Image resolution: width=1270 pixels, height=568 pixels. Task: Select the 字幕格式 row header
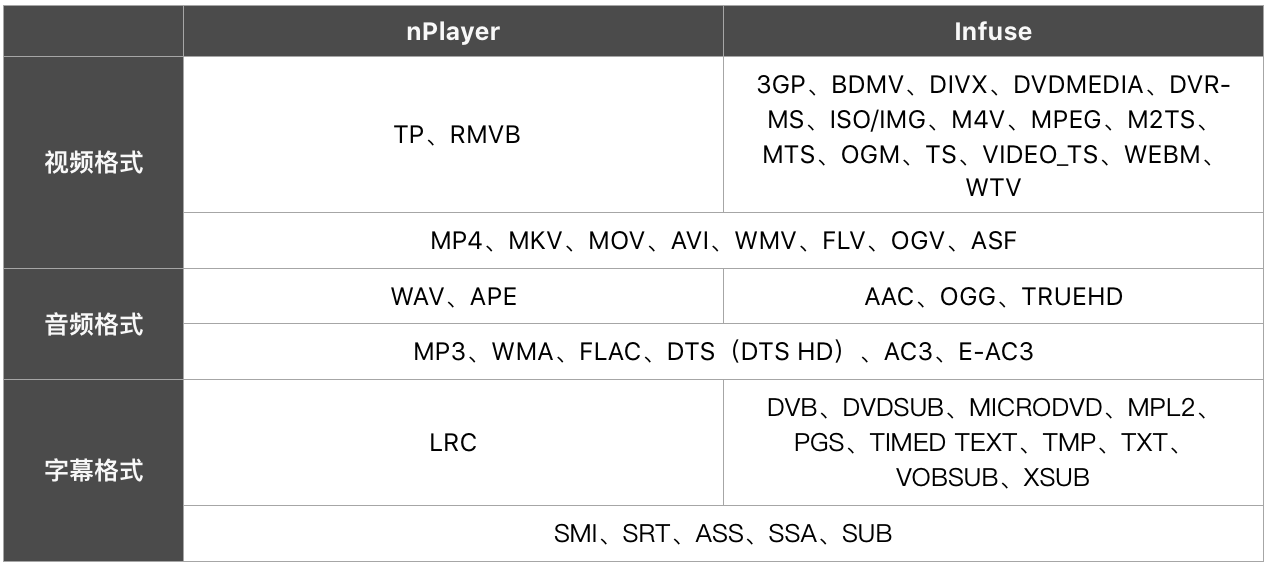click(94, 470)
